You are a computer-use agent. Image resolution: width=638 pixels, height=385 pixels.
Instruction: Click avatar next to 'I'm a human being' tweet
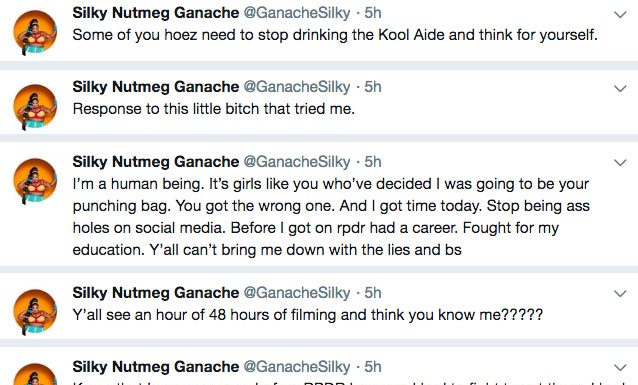pyautogui.click(x=35, y=181)
